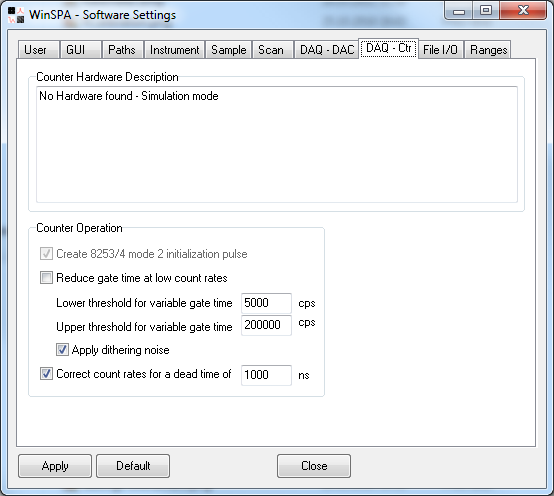554x496 pixels.
Task: Click the Close button at bottom
Action: pos(314,466)
